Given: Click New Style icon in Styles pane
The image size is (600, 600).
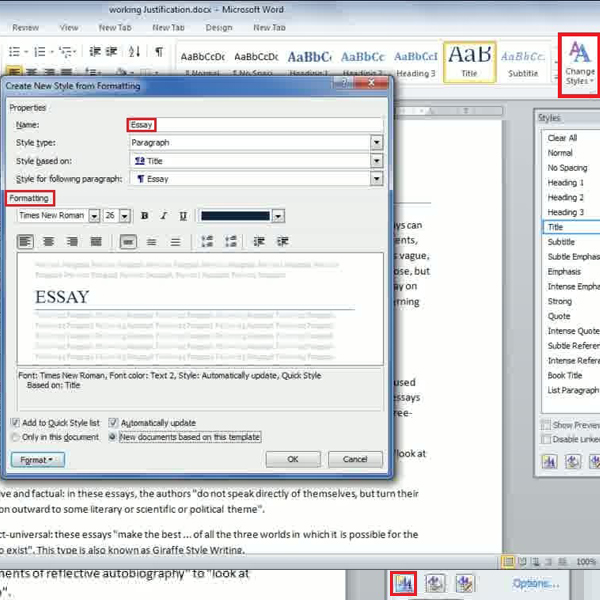Looking at the screenshot, I should 549,462.
